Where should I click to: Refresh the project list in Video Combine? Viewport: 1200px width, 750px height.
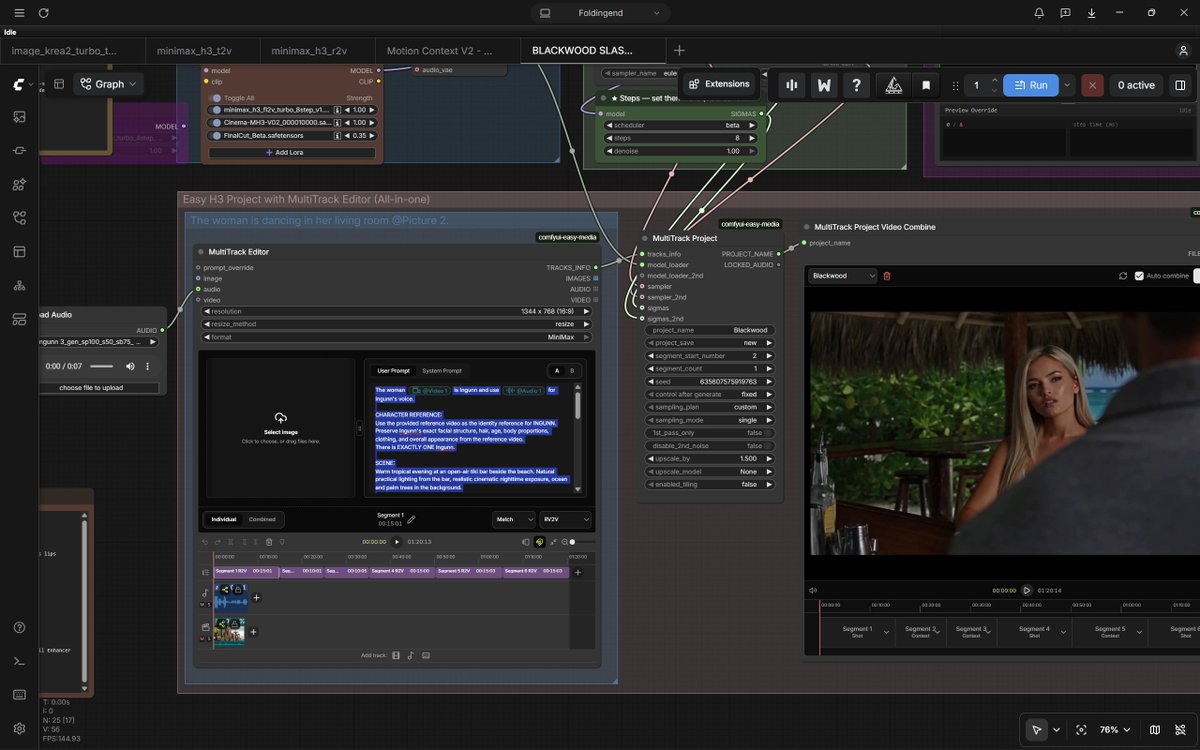[x=1123, y=276]
